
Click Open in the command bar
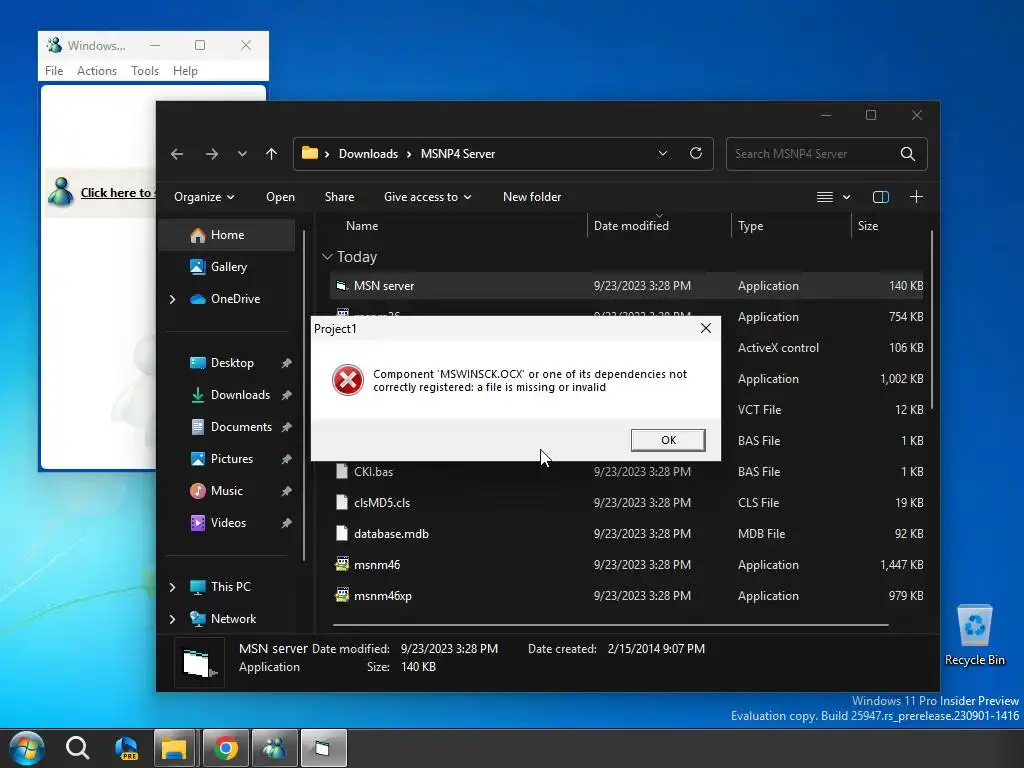280,197
